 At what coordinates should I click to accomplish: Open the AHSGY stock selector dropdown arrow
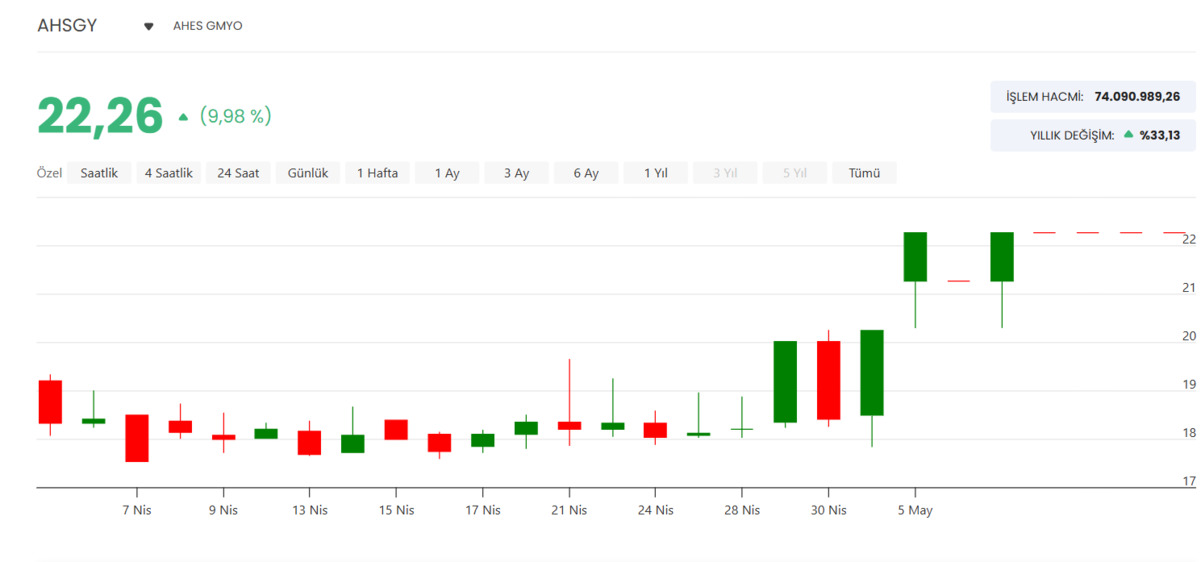[x=149, y=27]
